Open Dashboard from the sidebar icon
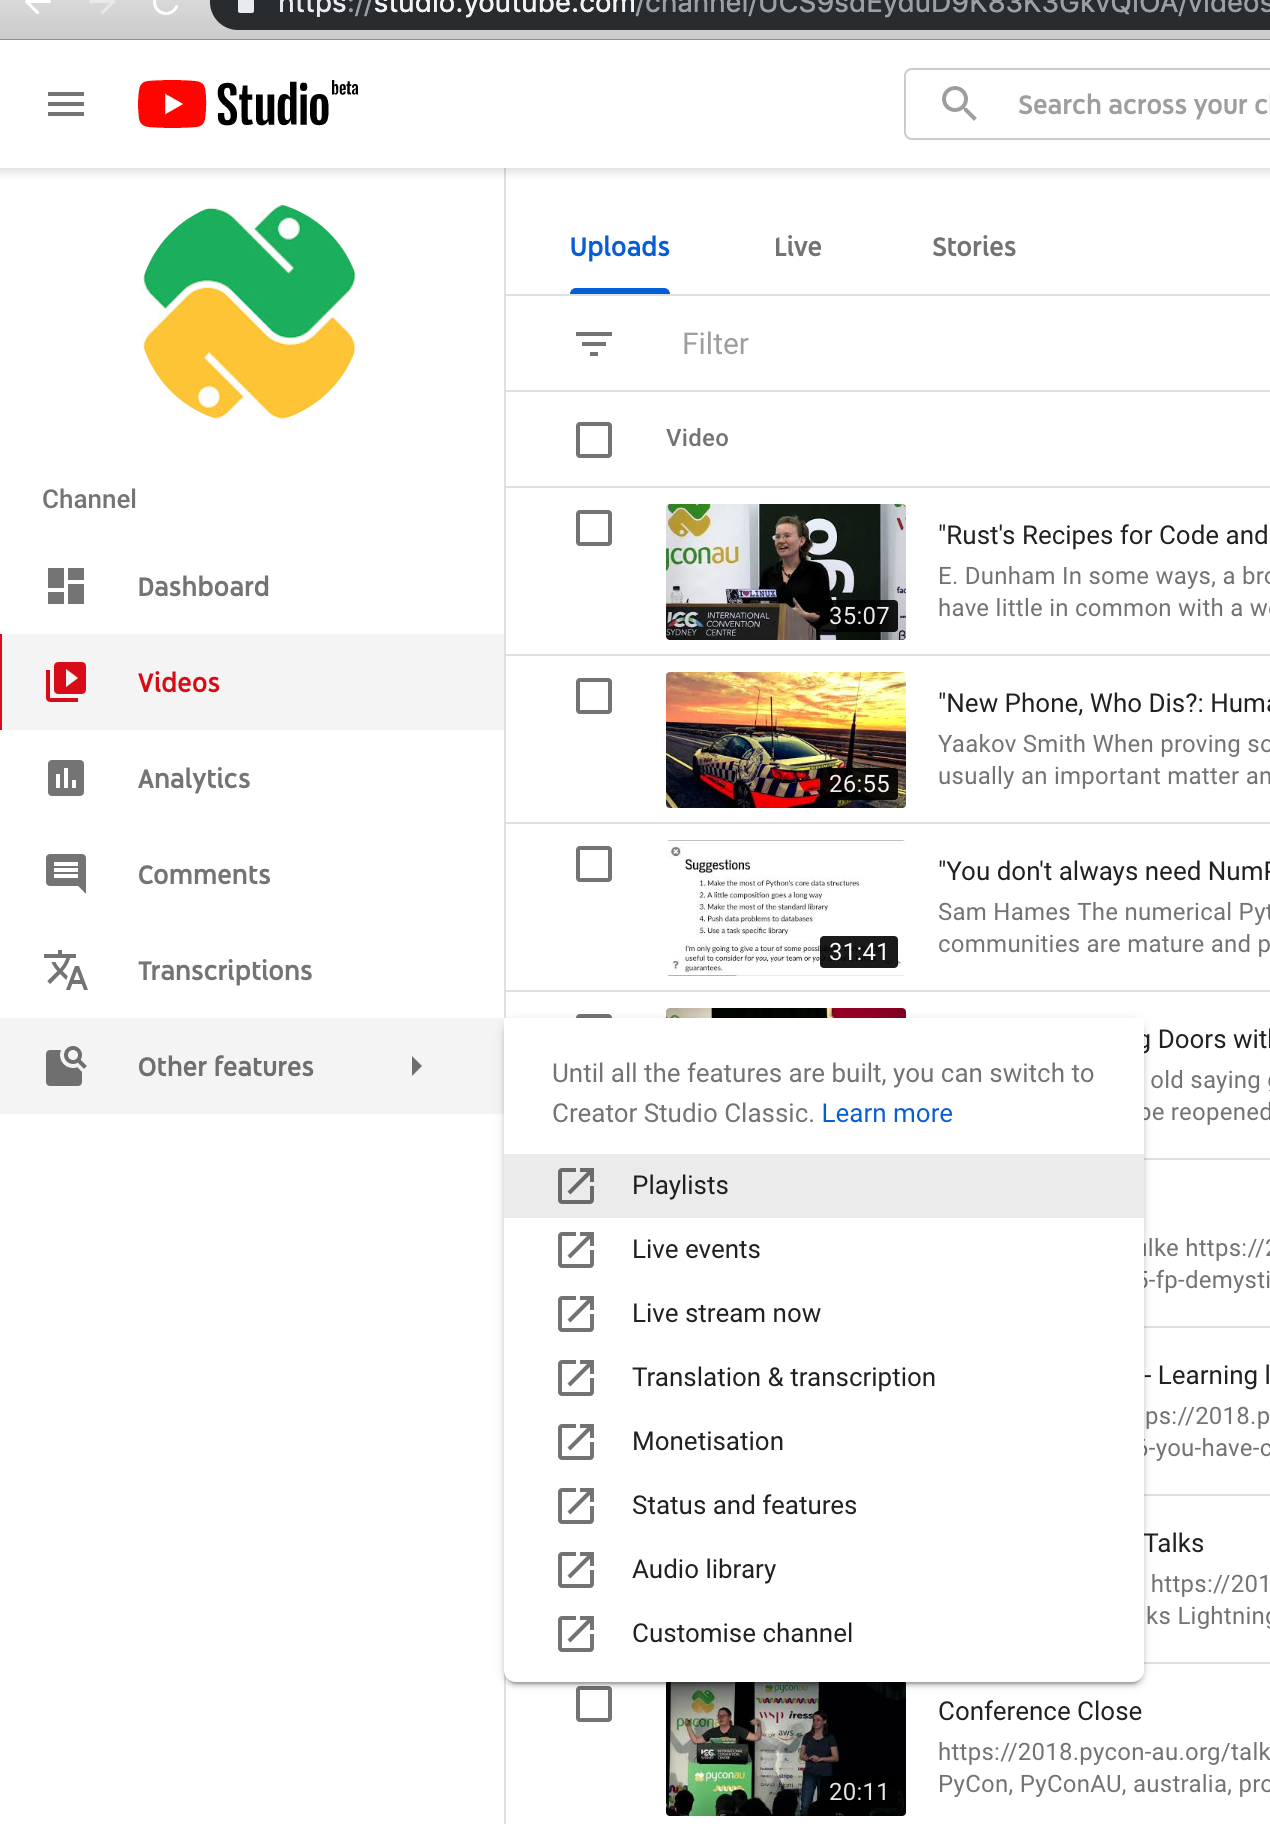Image resolution: width=1270 pixels, height=1824 pixels. click(66, 586)
